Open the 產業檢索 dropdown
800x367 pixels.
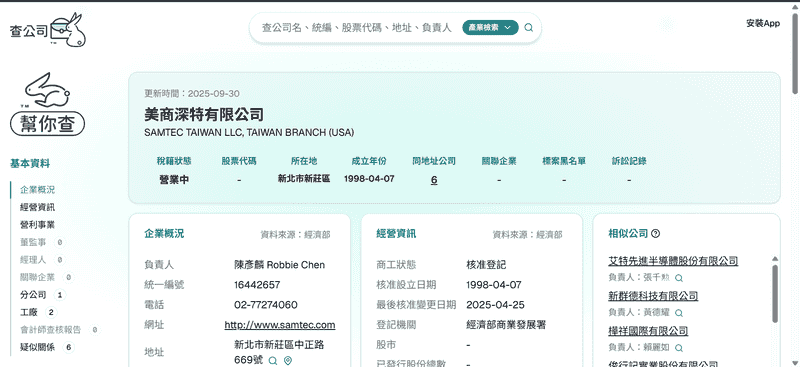490,28
